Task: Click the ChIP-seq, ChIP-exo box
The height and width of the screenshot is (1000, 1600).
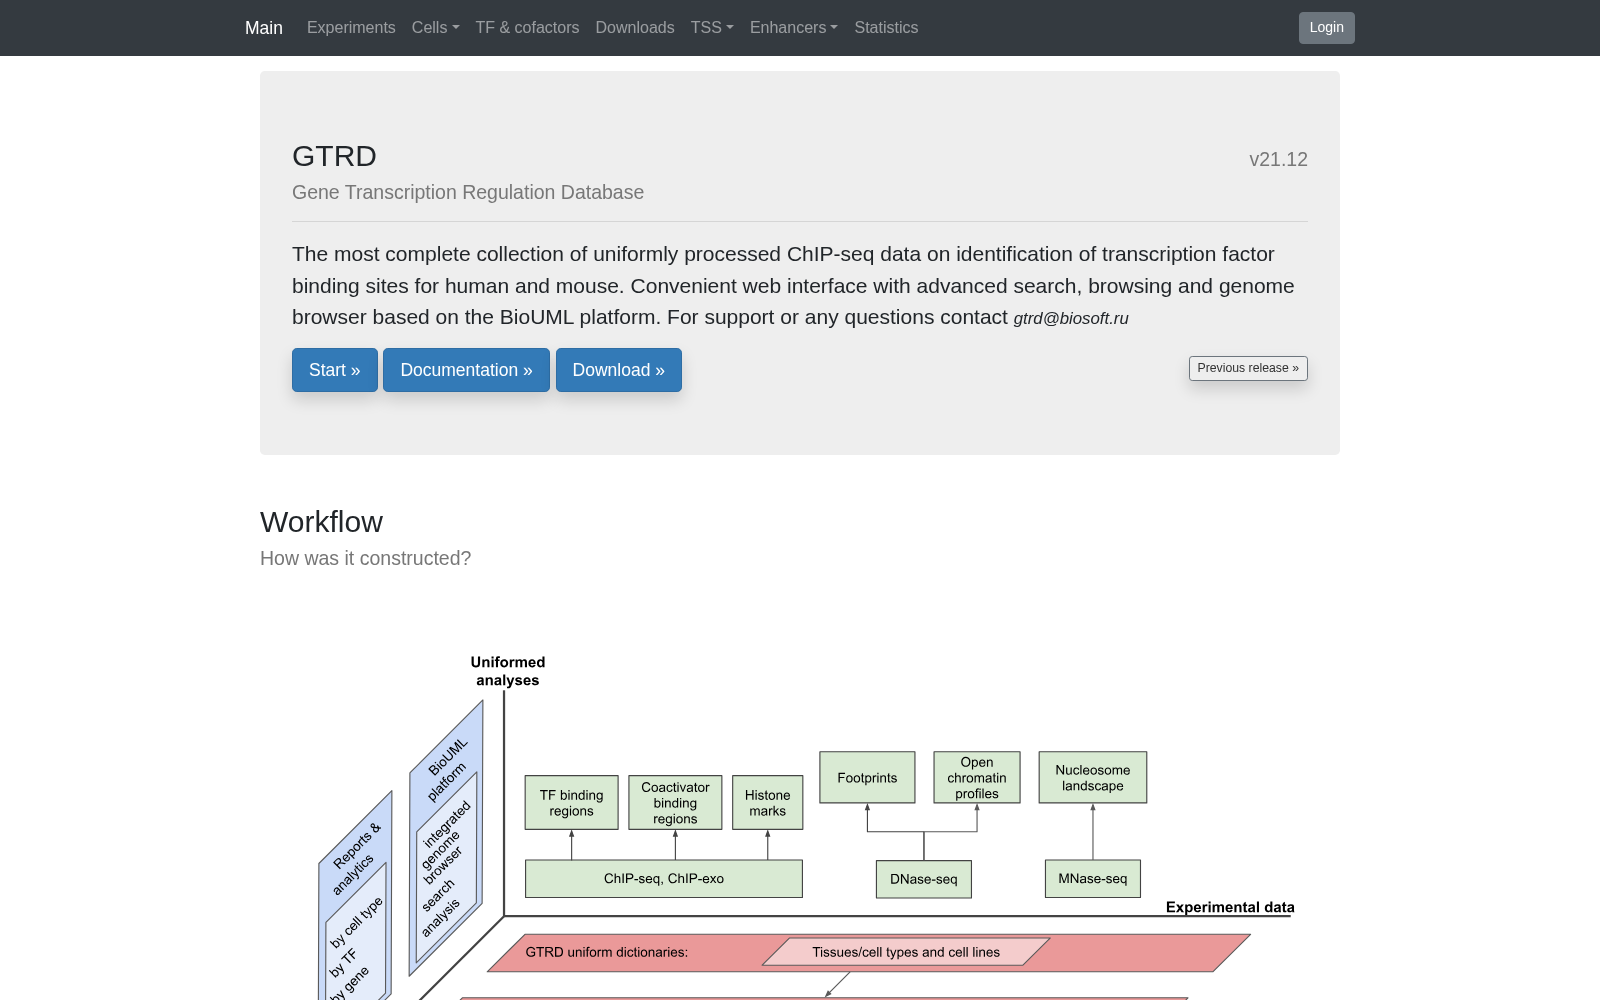Action: point(664,879)
